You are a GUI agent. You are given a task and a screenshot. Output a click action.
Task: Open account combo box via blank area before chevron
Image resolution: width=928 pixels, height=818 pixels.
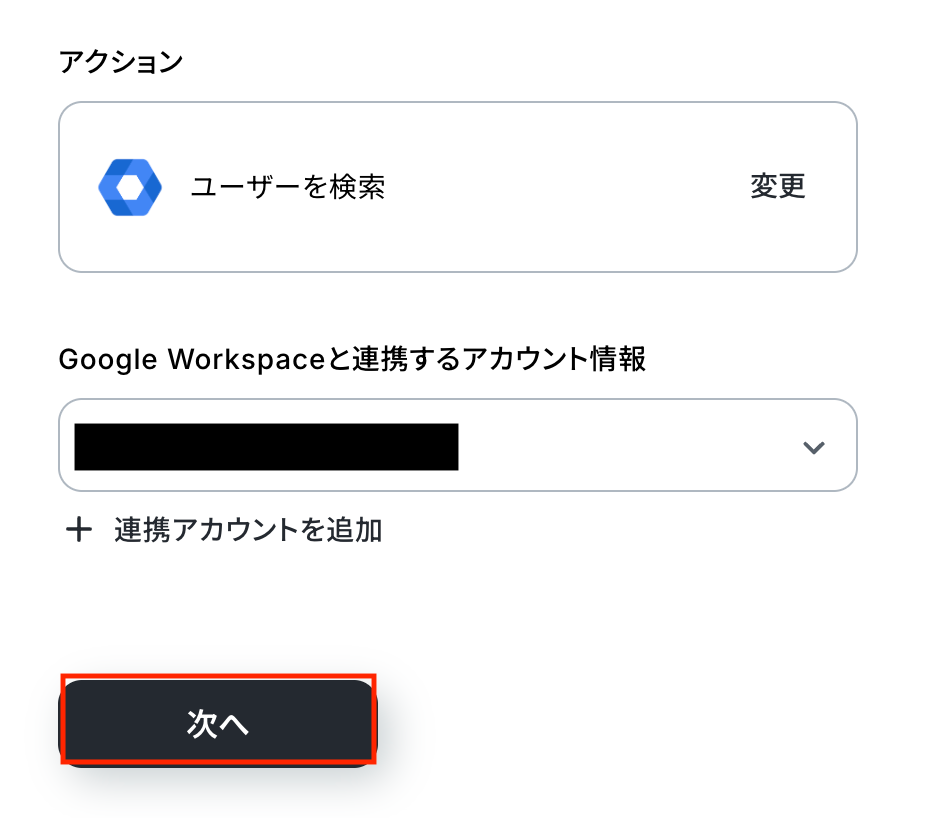pyautogui.click(x=630, y=447)
